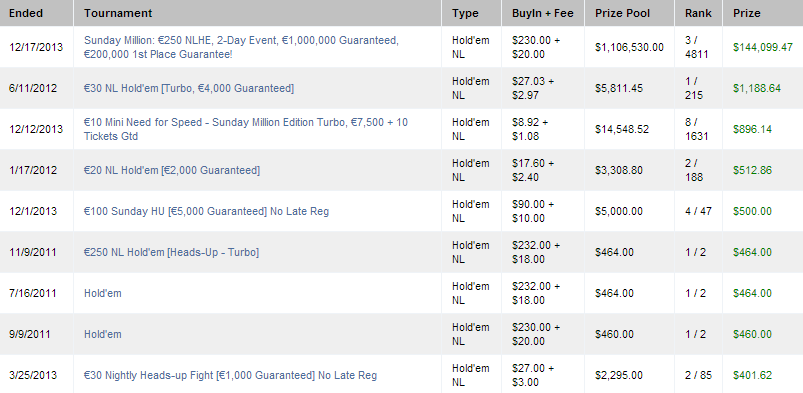Select the $144,099.47 prize cell

tap(763, 47)
